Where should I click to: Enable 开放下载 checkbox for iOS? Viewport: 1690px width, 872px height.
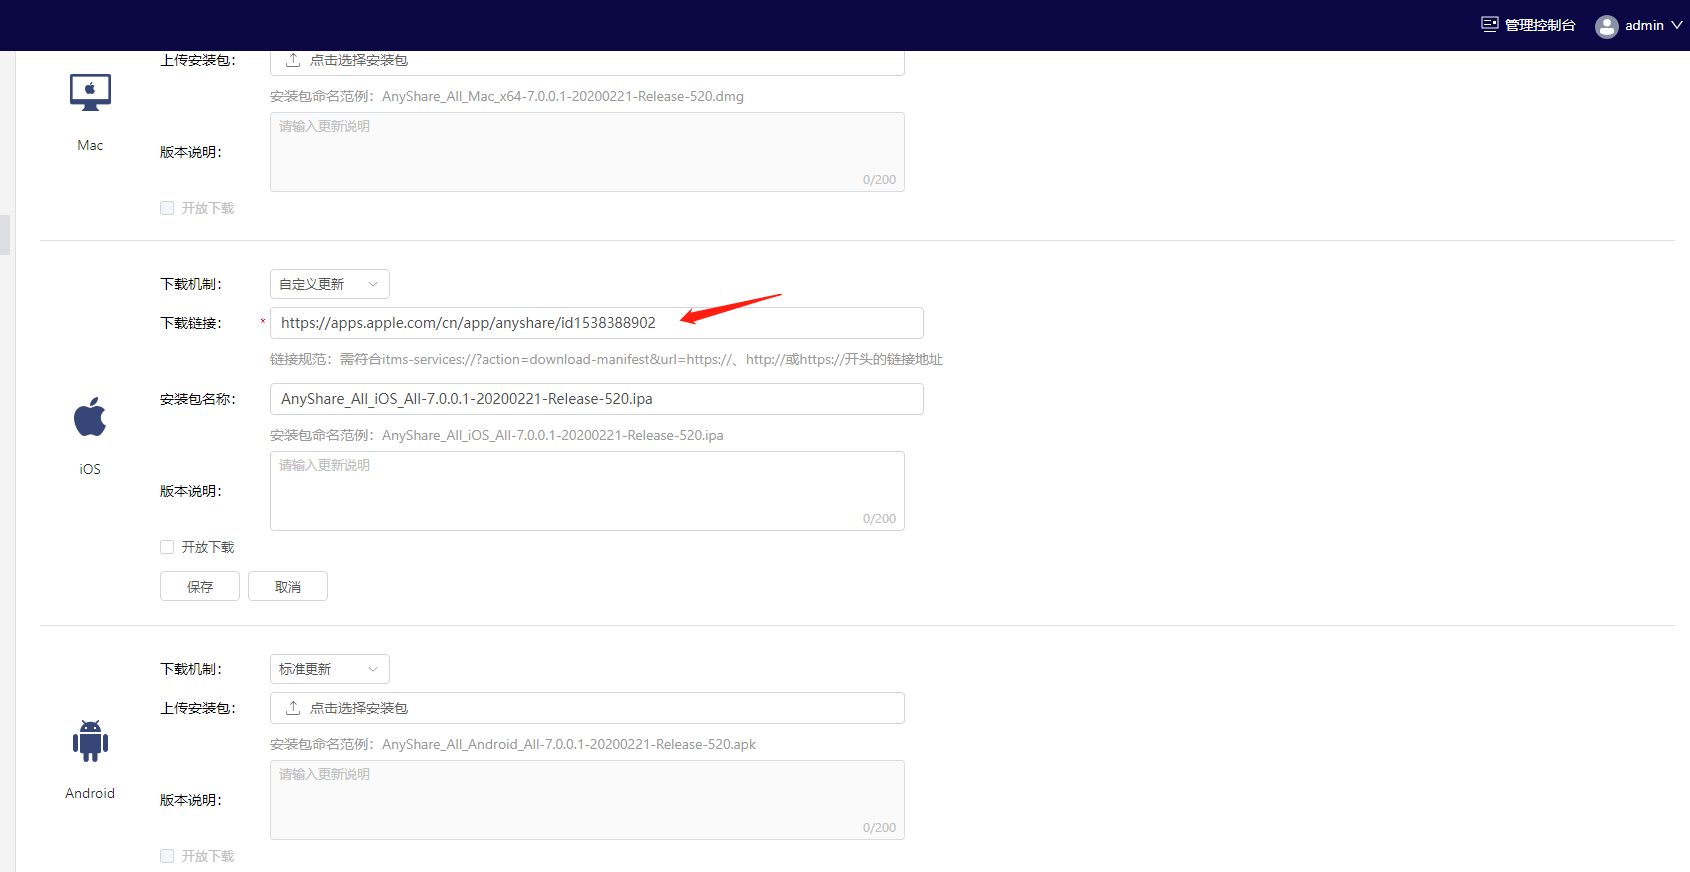(x=167, y=547)
